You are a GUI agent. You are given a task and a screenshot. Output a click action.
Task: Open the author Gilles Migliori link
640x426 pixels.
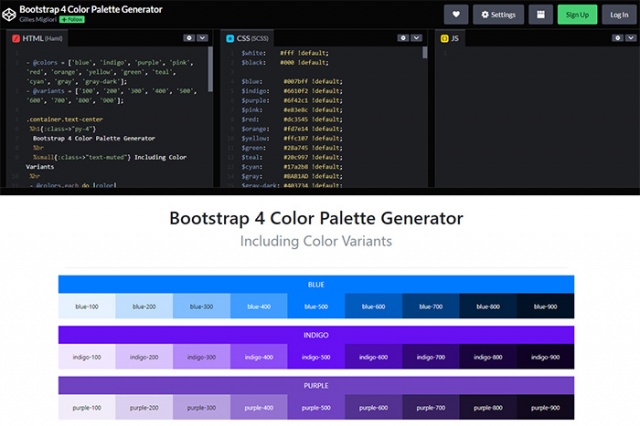pos(38,20)
